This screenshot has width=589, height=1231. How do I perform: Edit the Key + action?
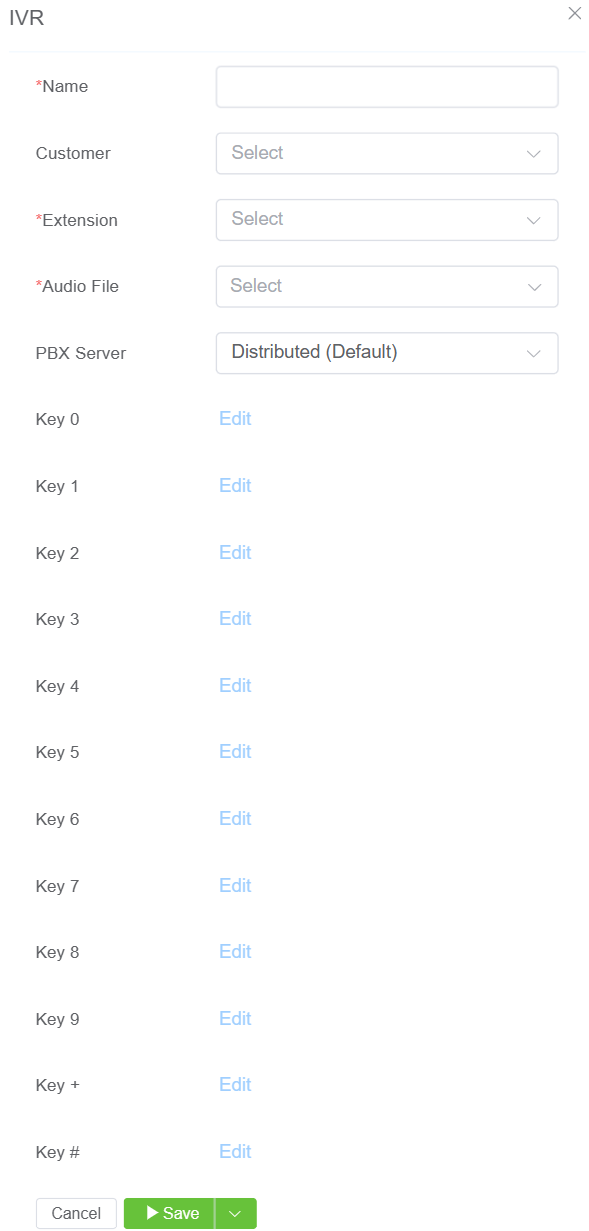click(235, 1085)
